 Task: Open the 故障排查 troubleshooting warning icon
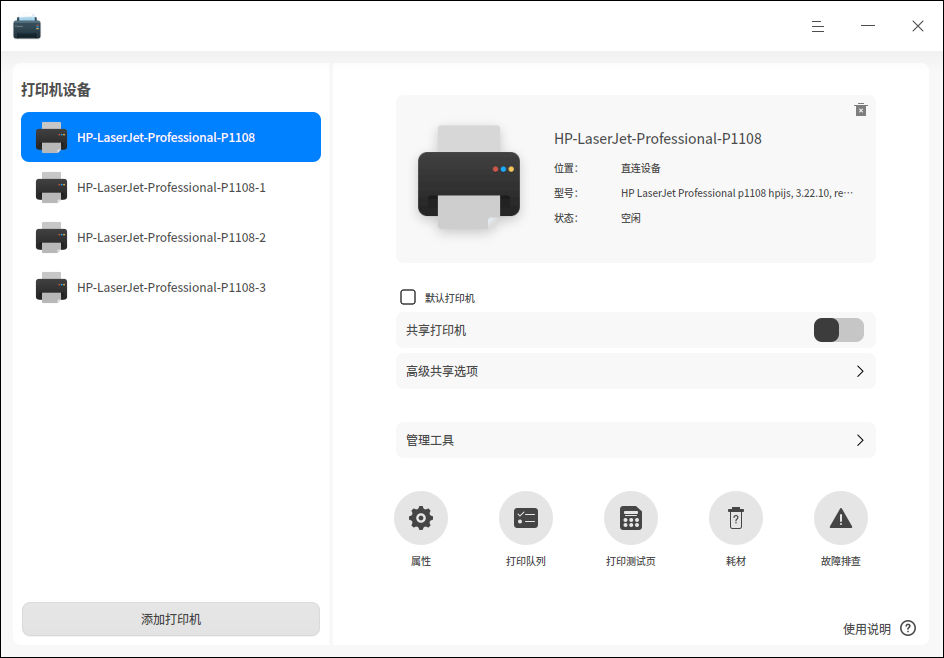840,518
